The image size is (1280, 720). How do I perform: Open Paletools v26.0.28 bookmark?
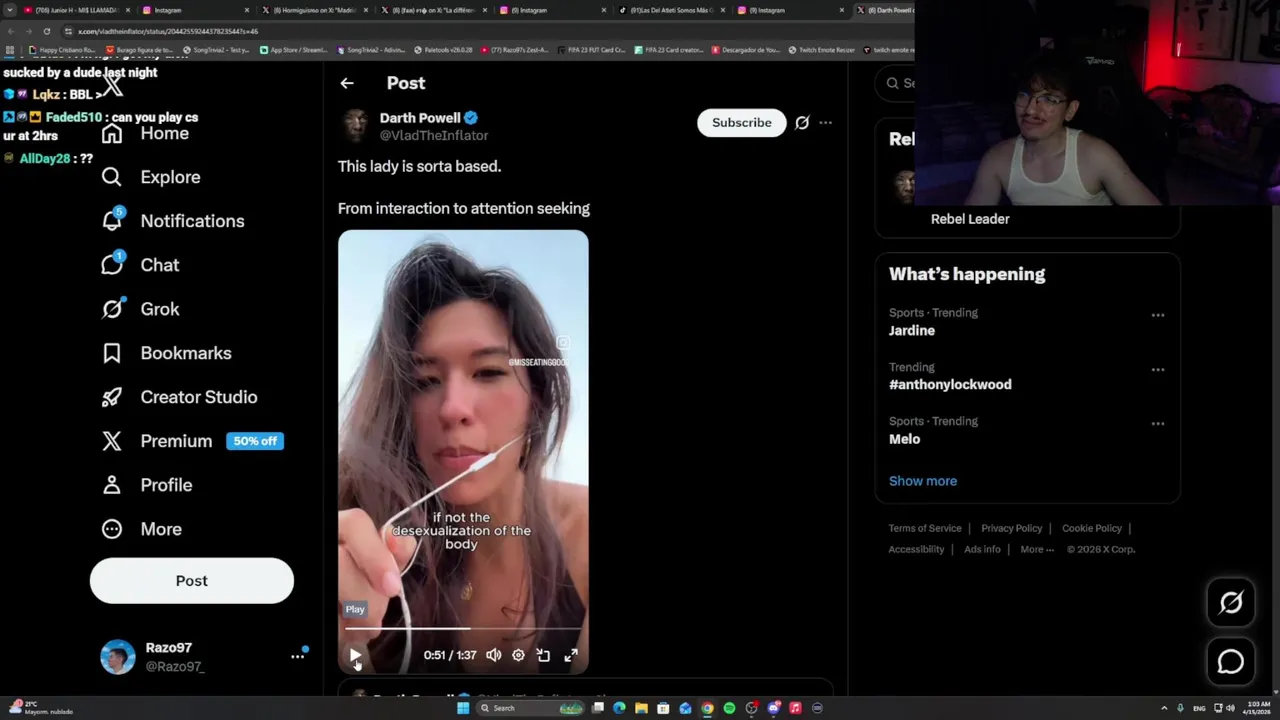point(443,50)
